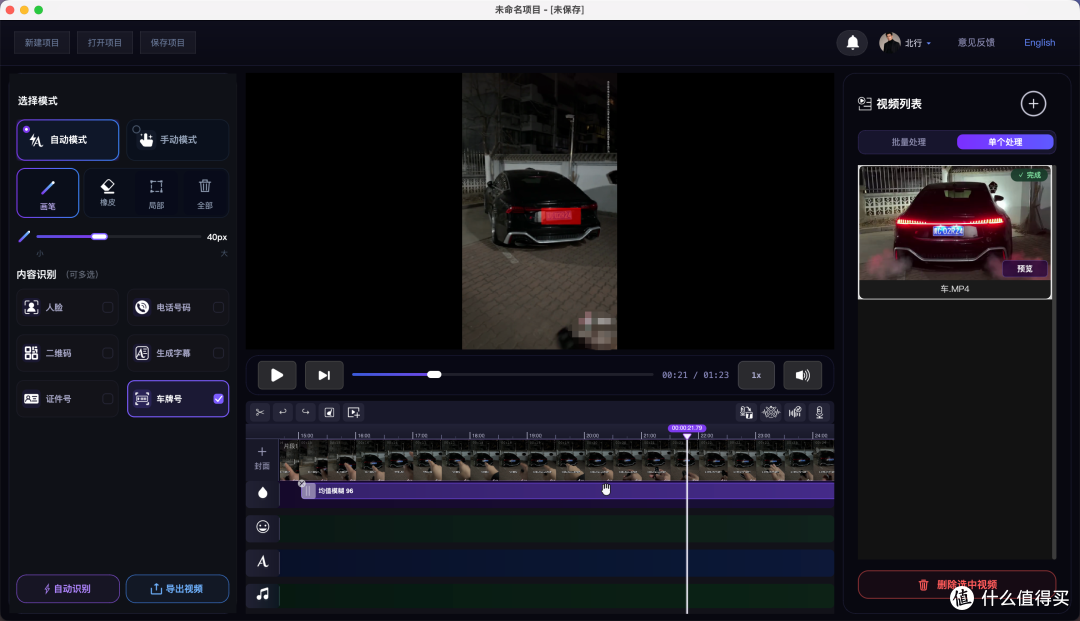Open the notification bell

pyautogui.click(x=852, y=43)
